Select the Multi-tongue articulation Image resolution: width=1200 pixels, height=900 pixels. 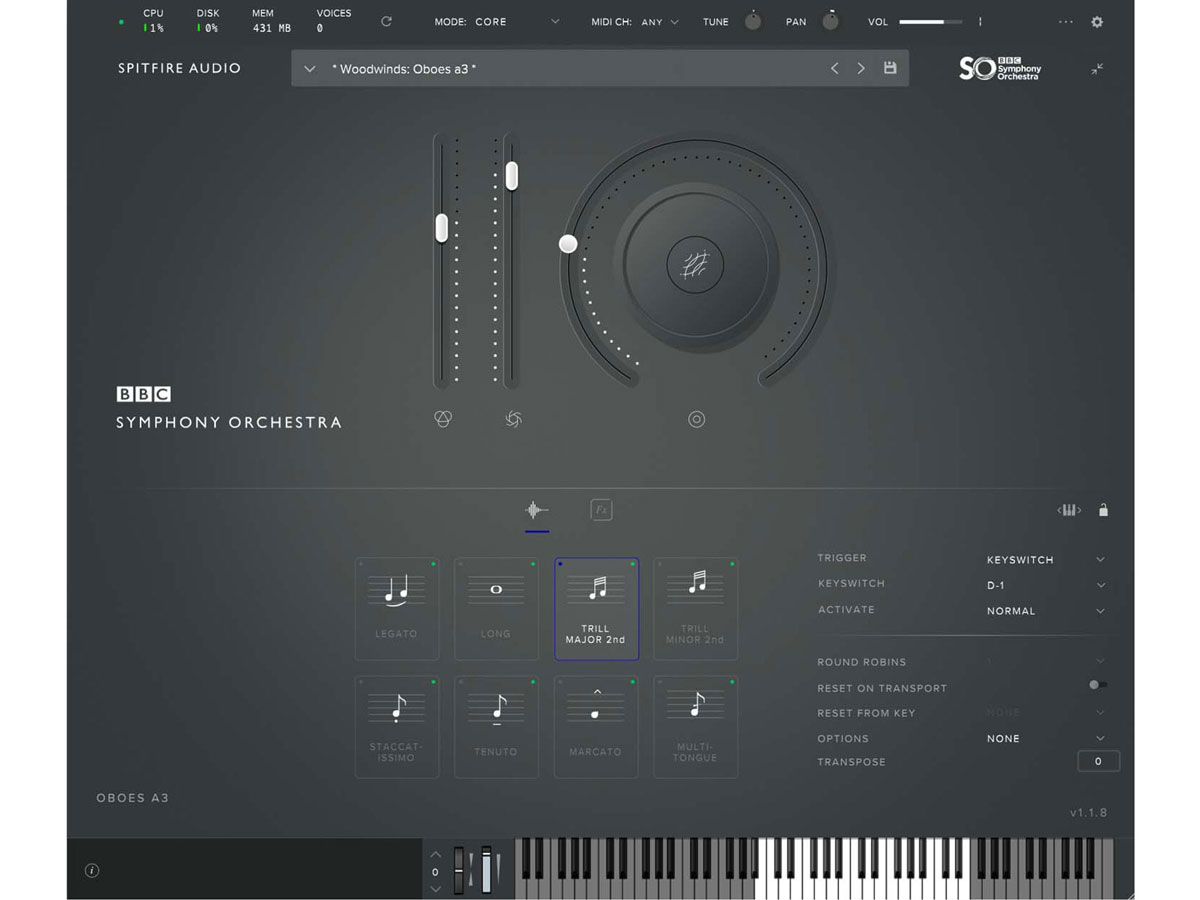[x=696, y=727]
